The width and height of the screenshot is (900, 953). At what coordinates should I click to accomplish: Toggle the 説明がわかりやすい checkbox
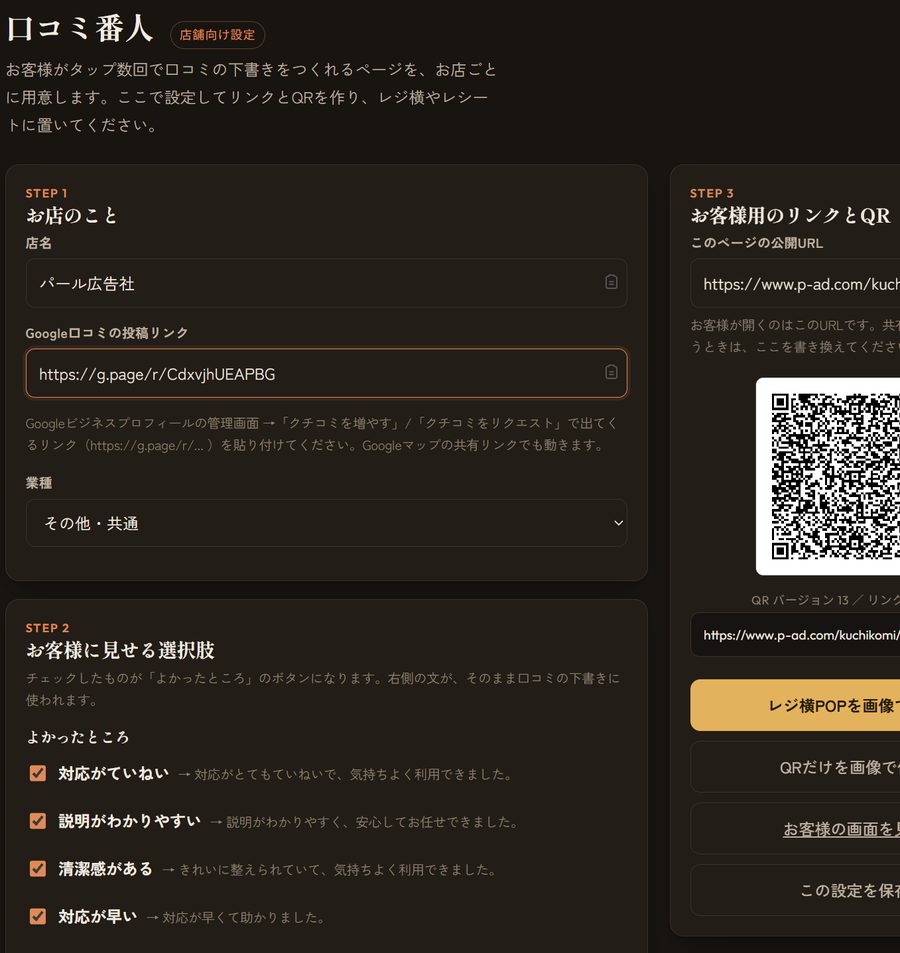point(38,821)
